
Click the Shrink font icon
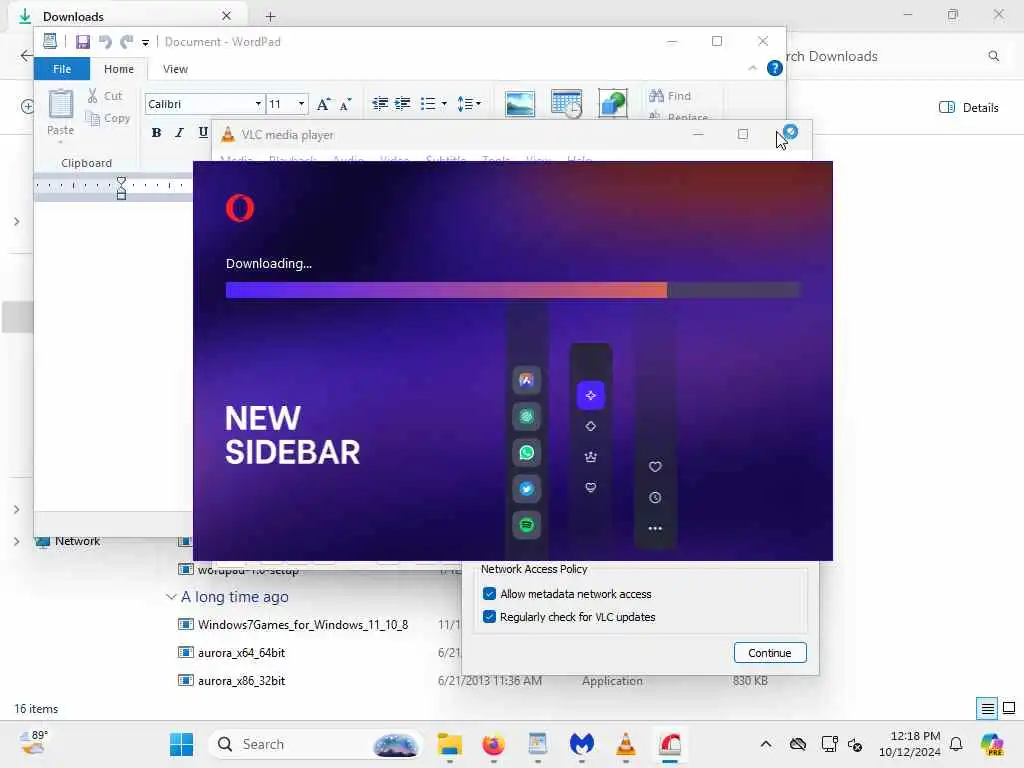click(345, 104)
